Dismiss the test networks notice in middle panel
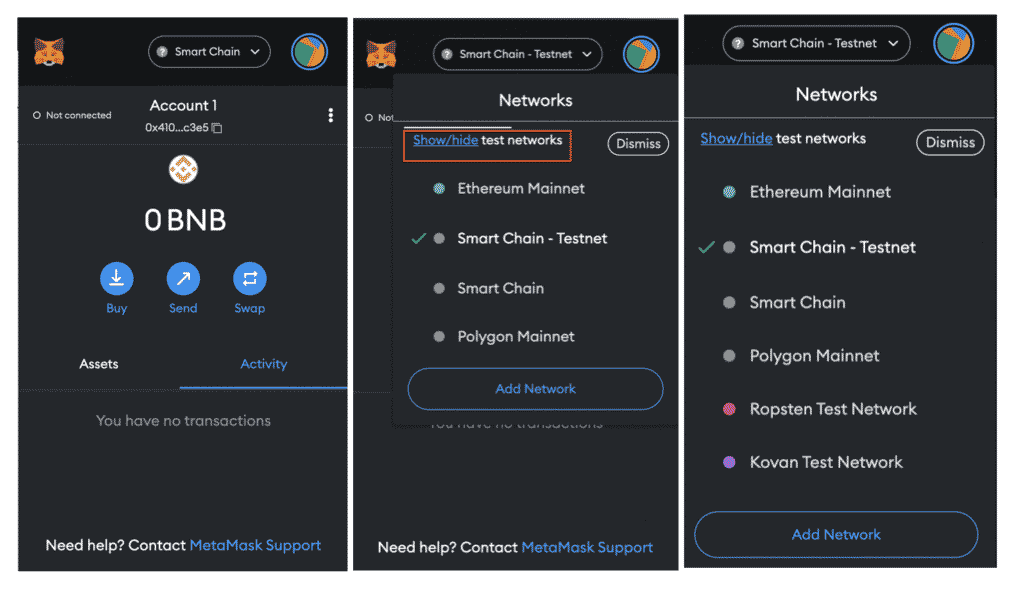Viewport: 1024px width, 590px height. (x=638, y=144)
